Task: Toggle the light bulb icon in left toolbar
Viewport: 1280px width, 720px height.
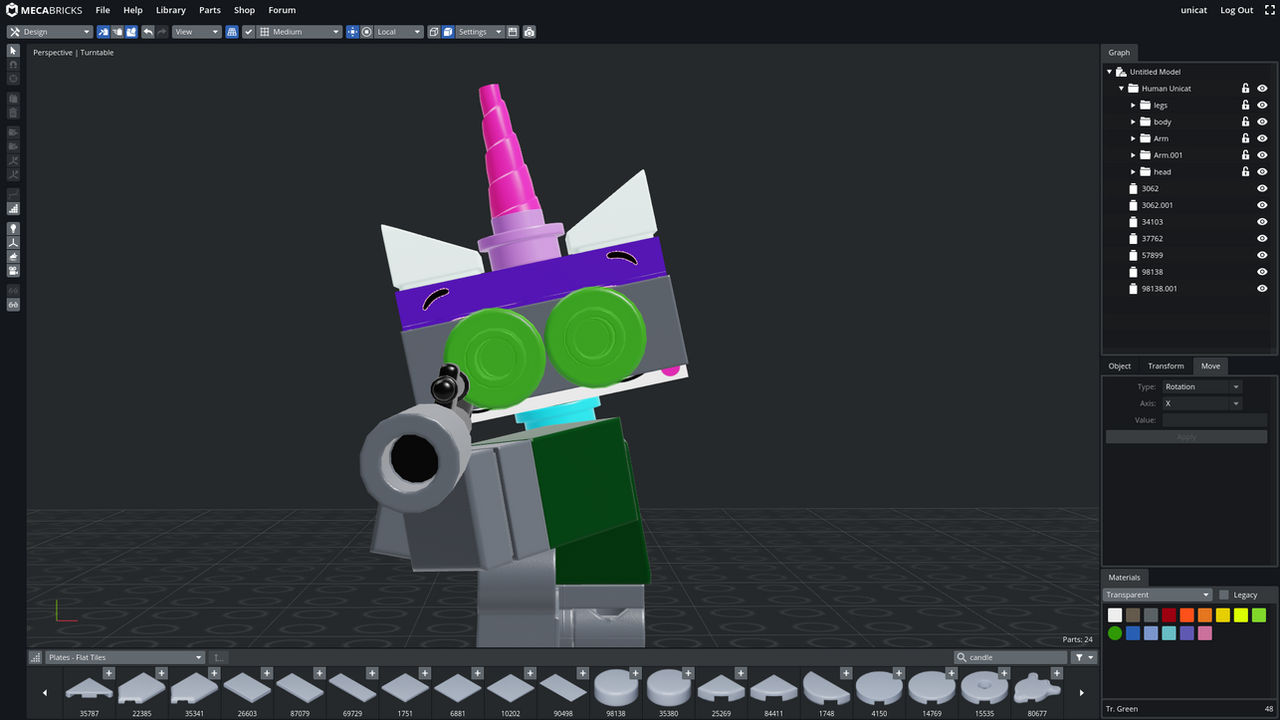Action: pyautogui.click(x=13, y=228)
